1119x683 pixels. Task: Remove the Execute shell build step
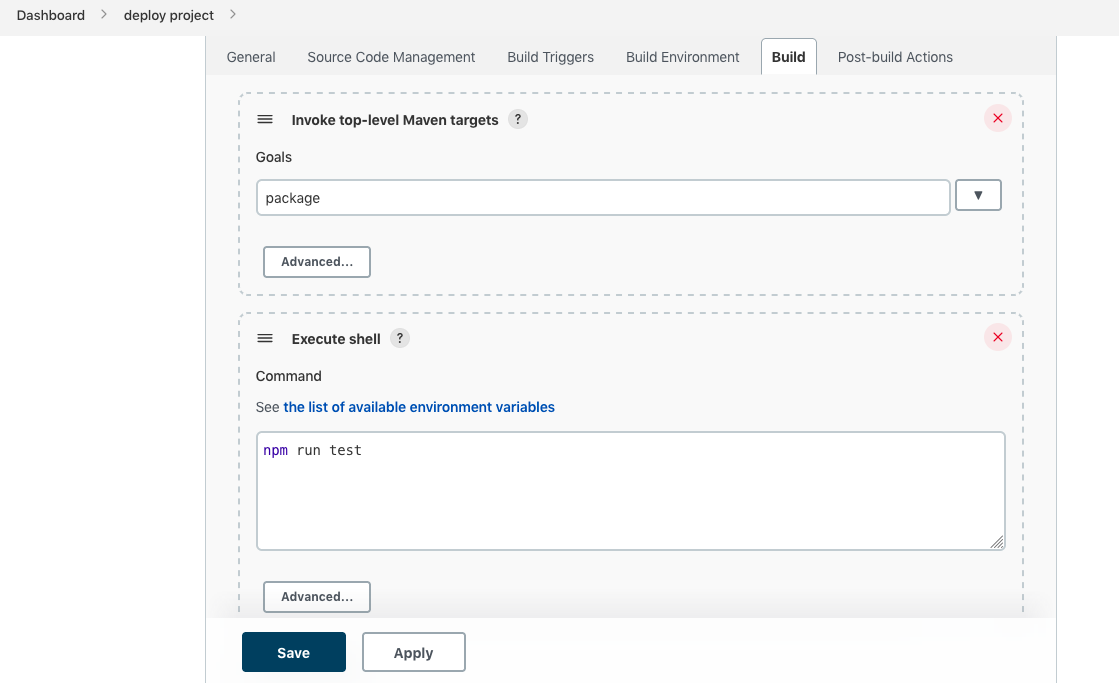tap(997, 338)
